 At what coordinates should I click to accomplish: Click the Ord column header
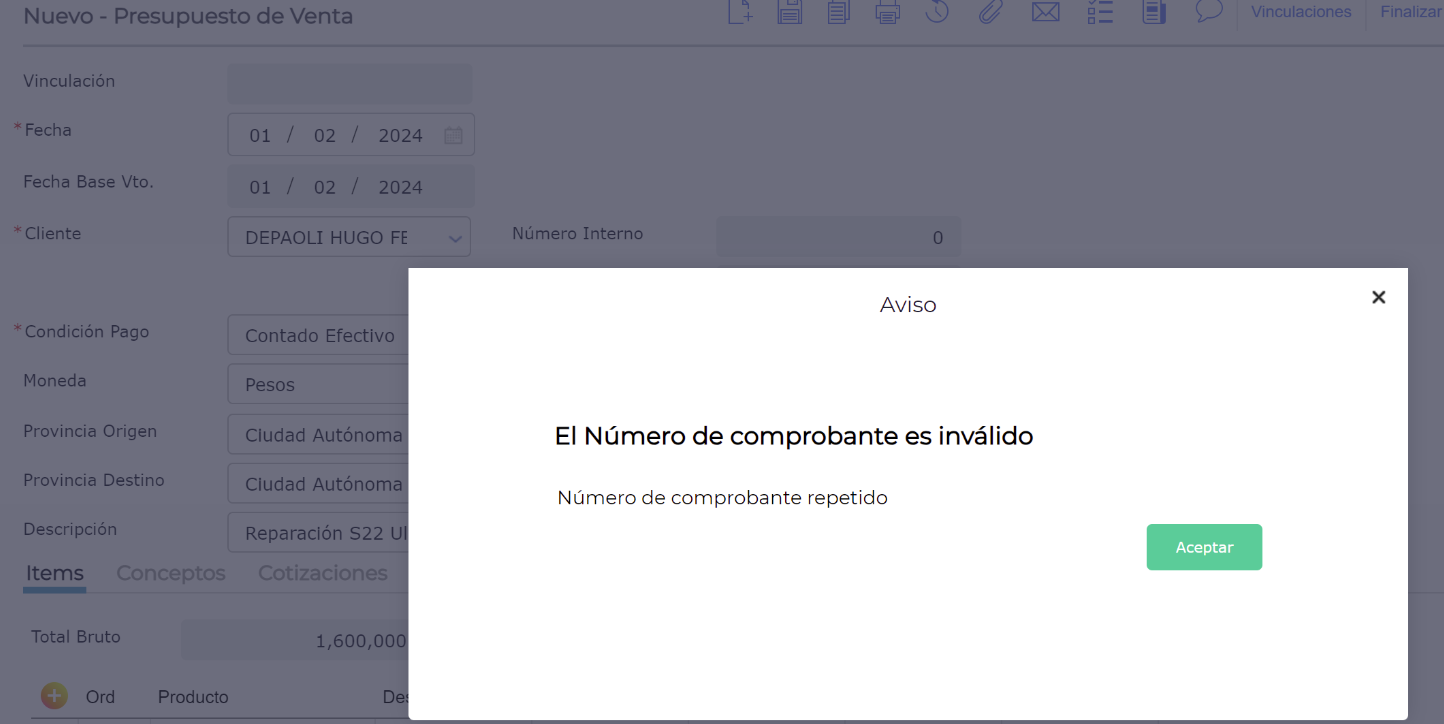(x=100, y=697)
